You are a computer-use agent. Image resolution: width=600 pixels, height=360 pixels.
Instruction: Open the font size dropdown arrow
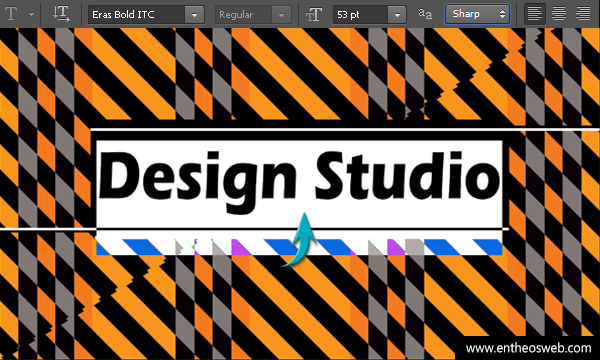tap(397, 15)
